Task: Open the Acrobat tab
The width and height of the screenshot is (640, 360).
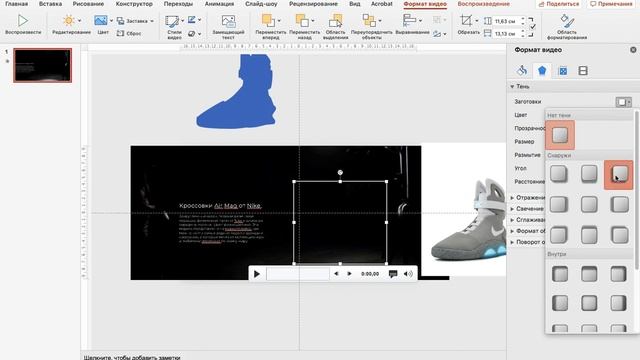Action: click(382, 4)
